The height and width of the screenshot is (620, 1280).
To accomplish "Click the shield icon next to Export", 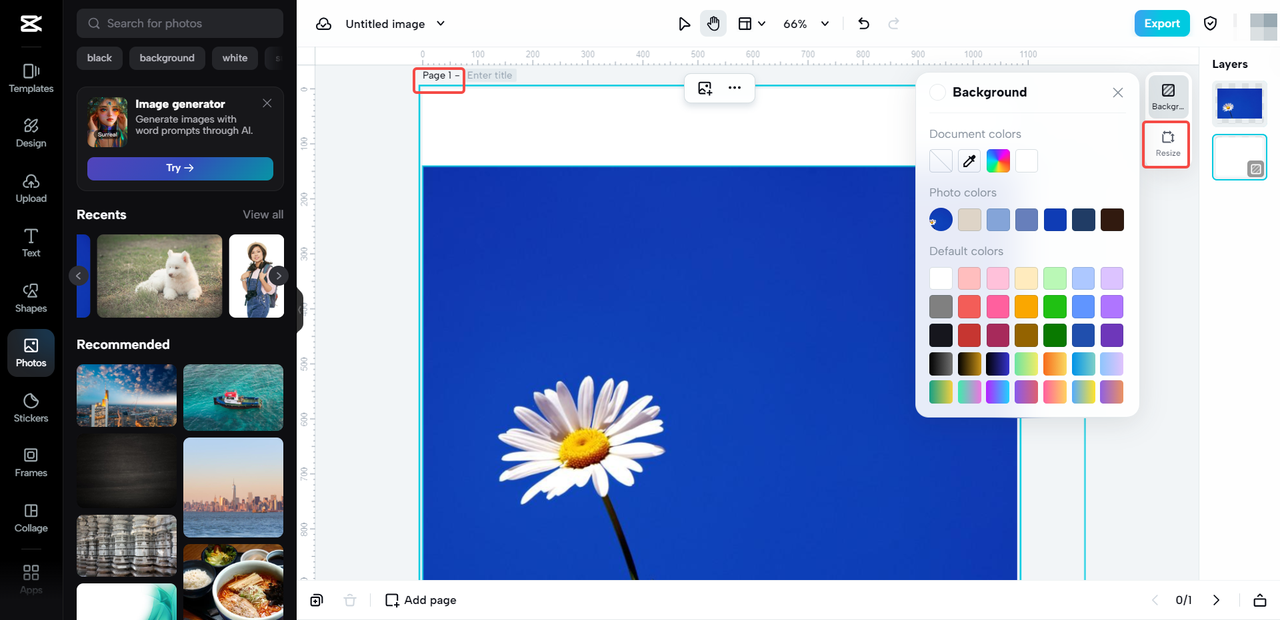I will [1210, 24].
